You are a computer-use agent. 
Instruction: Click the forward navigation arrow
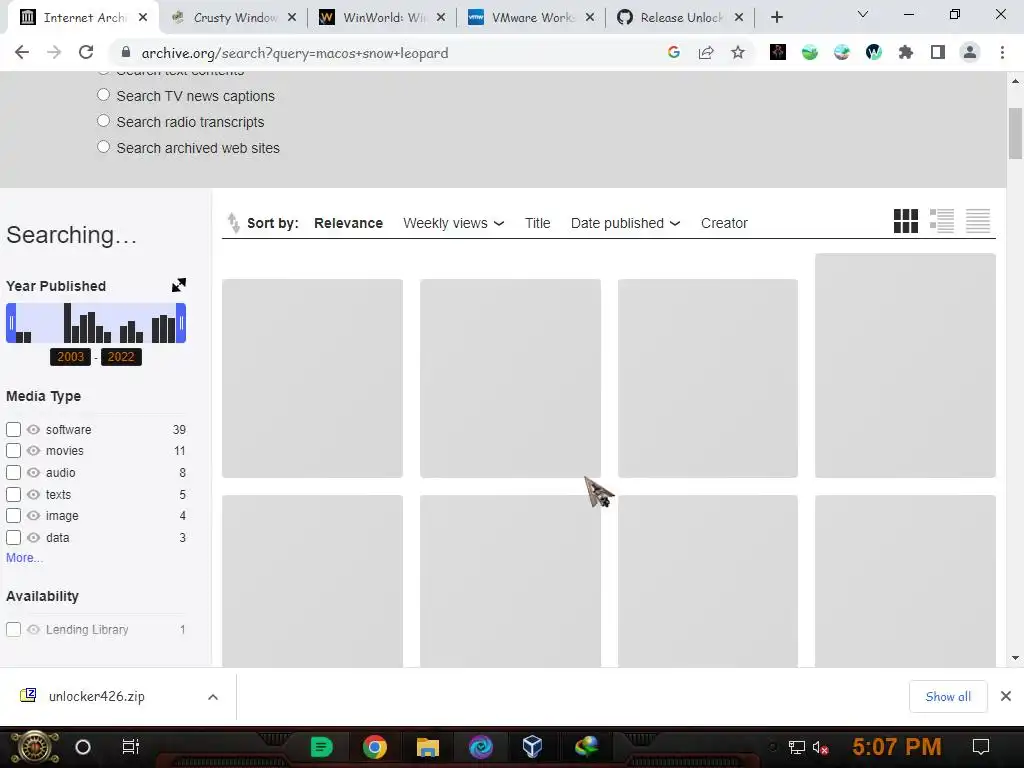[x=54, y=53]
